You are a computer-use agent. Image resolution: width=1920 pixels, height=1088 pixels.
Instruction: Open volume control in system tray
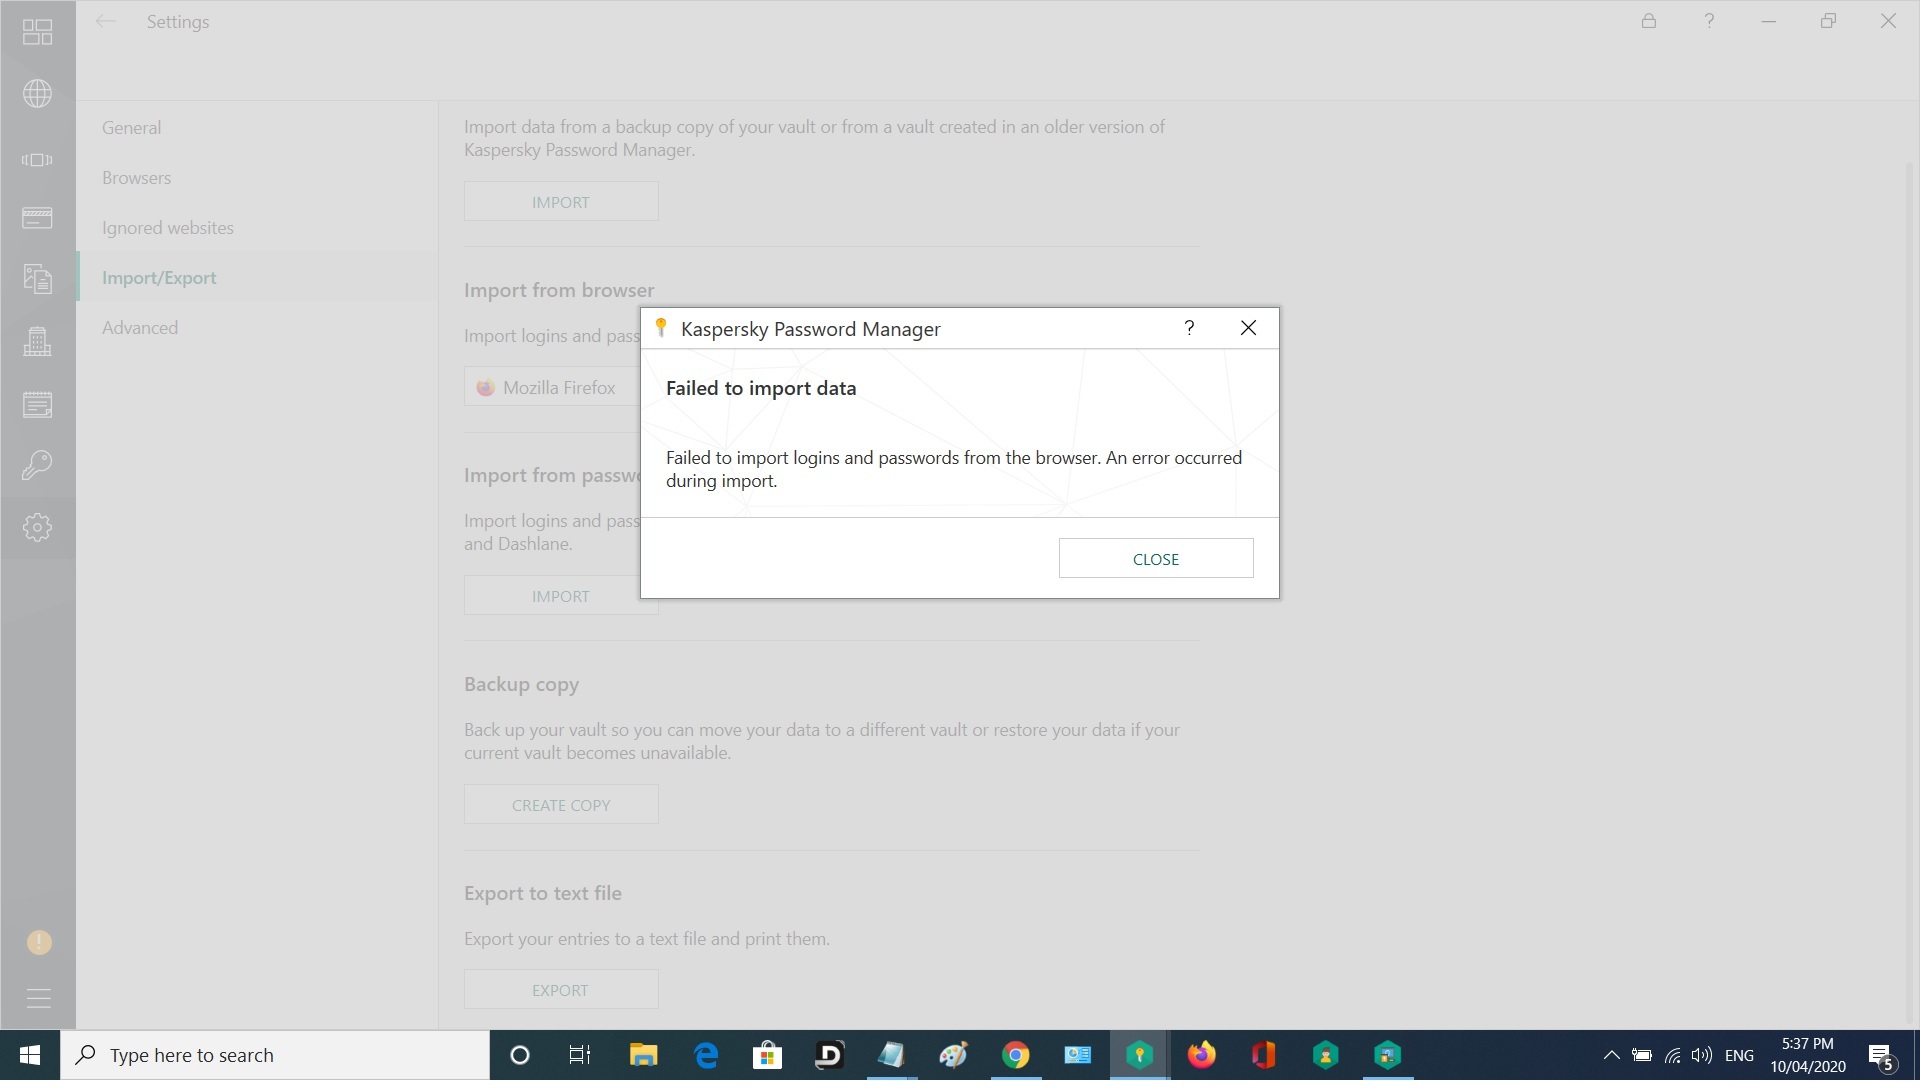click(1701, 1055)
